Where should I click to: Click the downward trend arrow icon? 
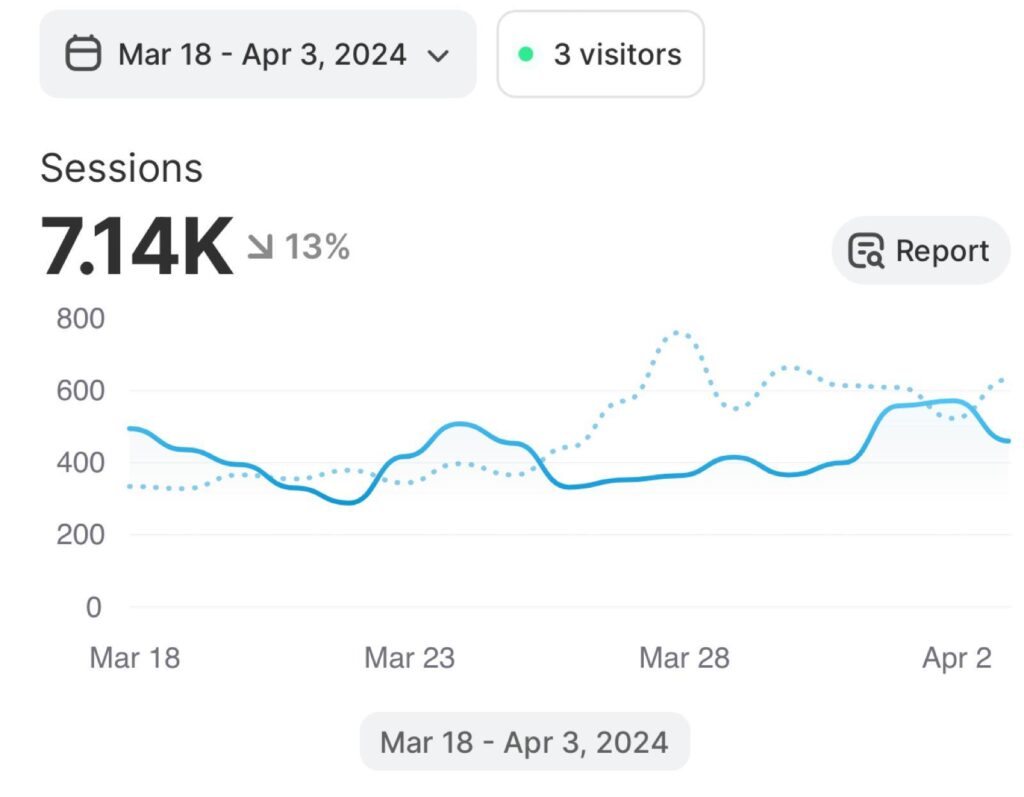[260, 246]
